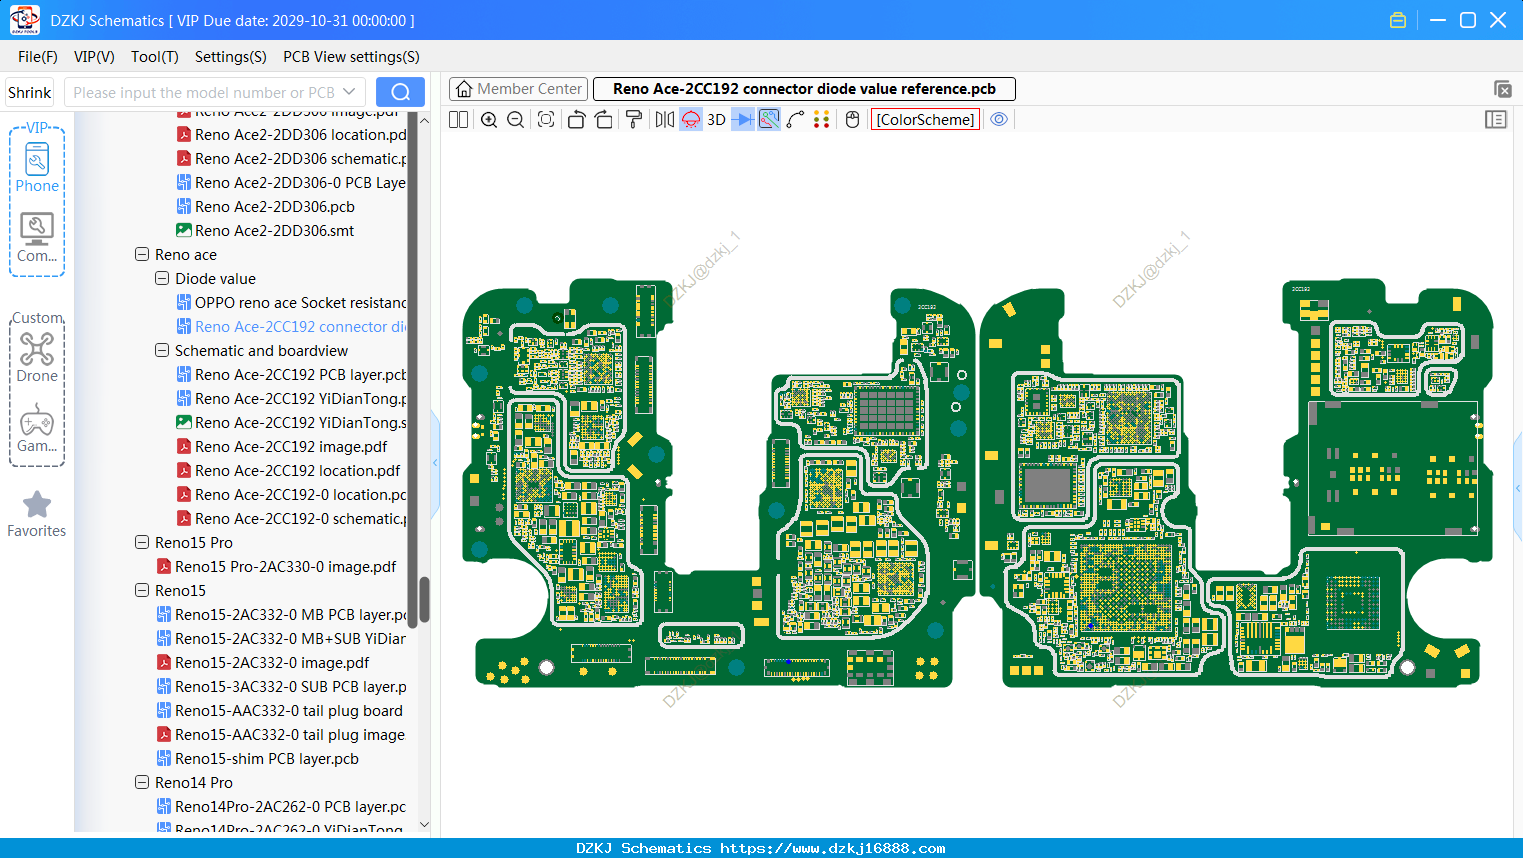Fit the board to the window
Image resolution: width=1523 pixels, height=858 pixels.
click(x=546, y=120)
